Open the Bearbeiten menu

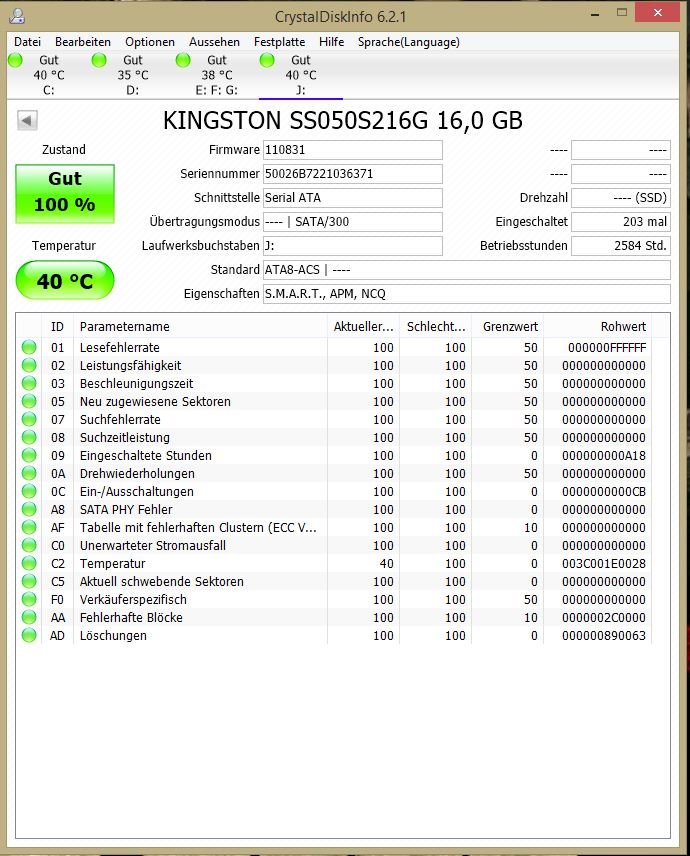(x=83, y=42)
